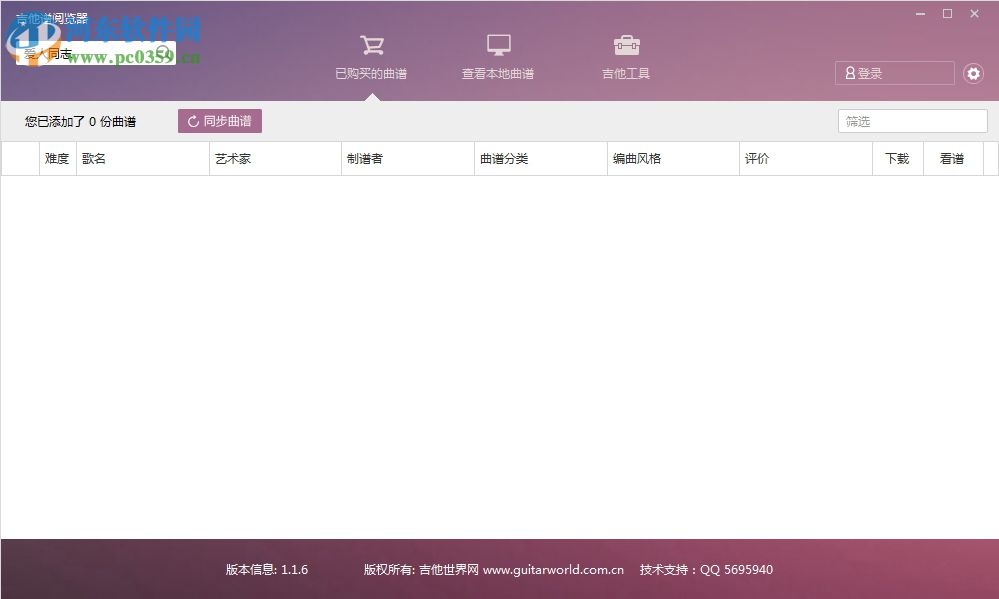Click the 下载 column header

(896, 158)
